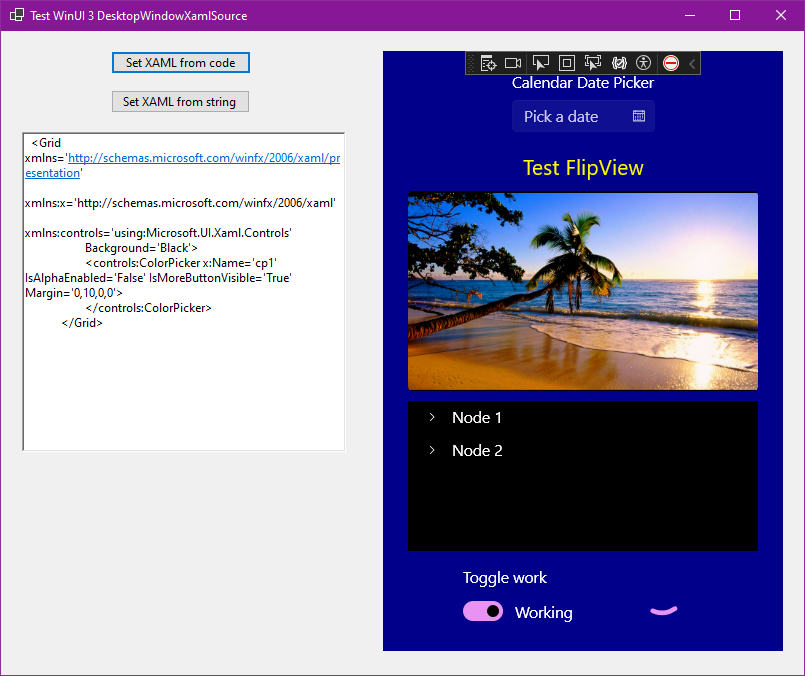Click the pink curved slider control
This screenshot has height=676, width=805.
(663, 610)
